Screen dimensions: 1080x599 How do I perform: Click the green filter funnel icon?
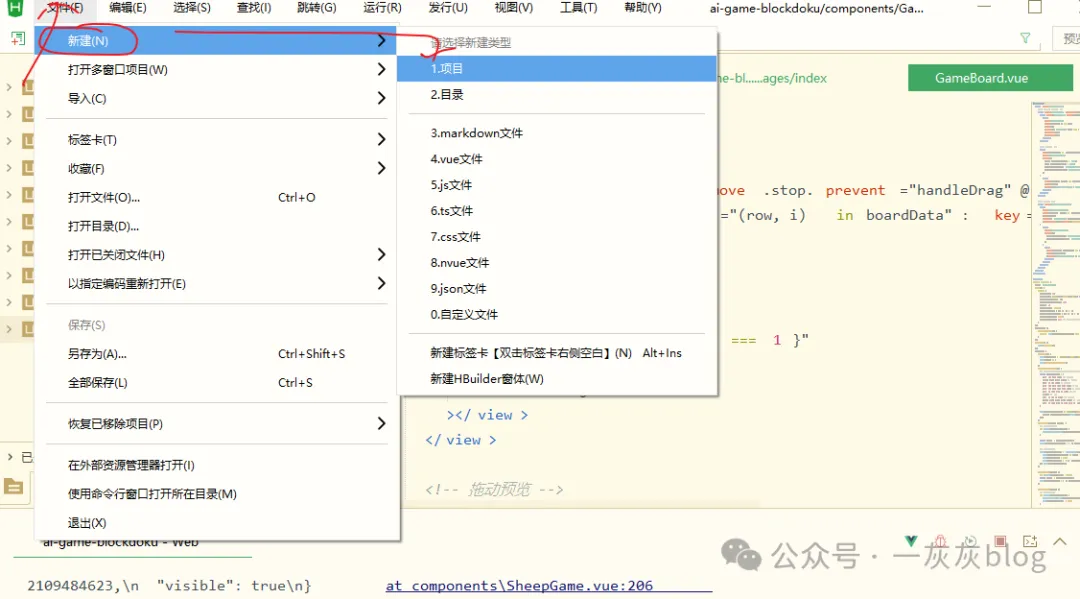tap(1025, 38)
